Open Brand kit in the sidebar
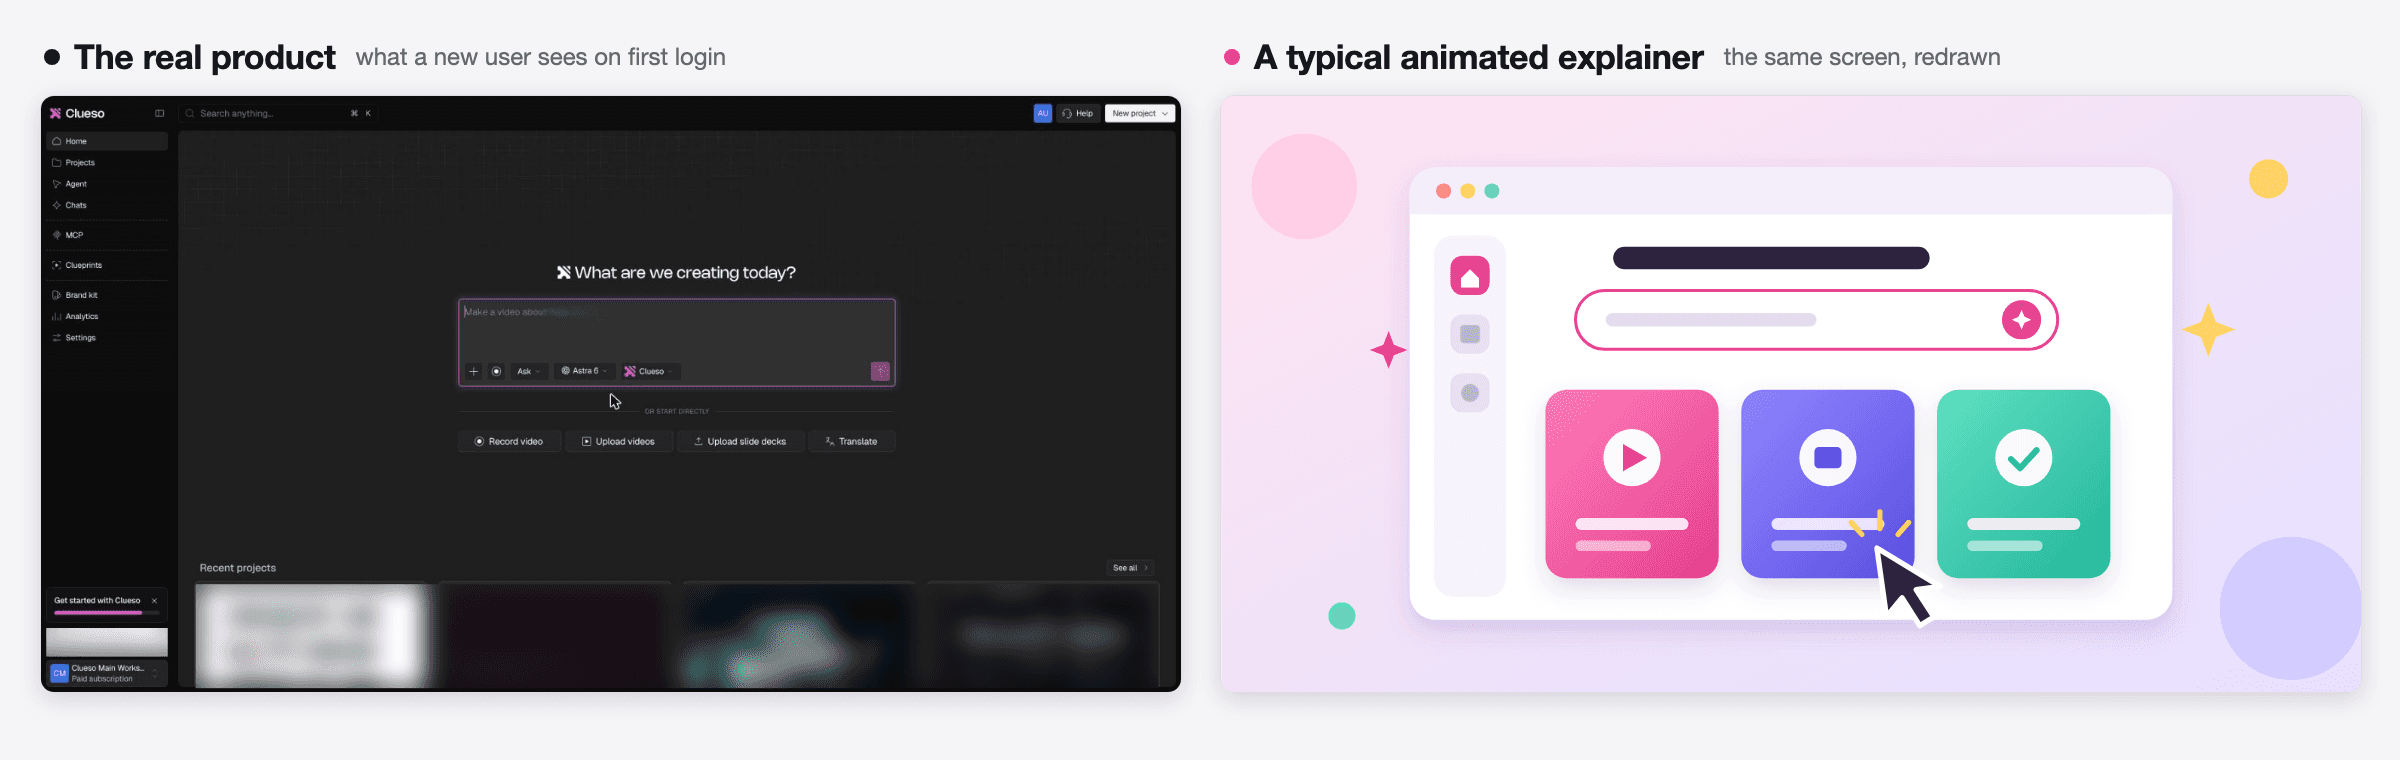Screen dimensions: 2400x760 (x=107, y=295)
